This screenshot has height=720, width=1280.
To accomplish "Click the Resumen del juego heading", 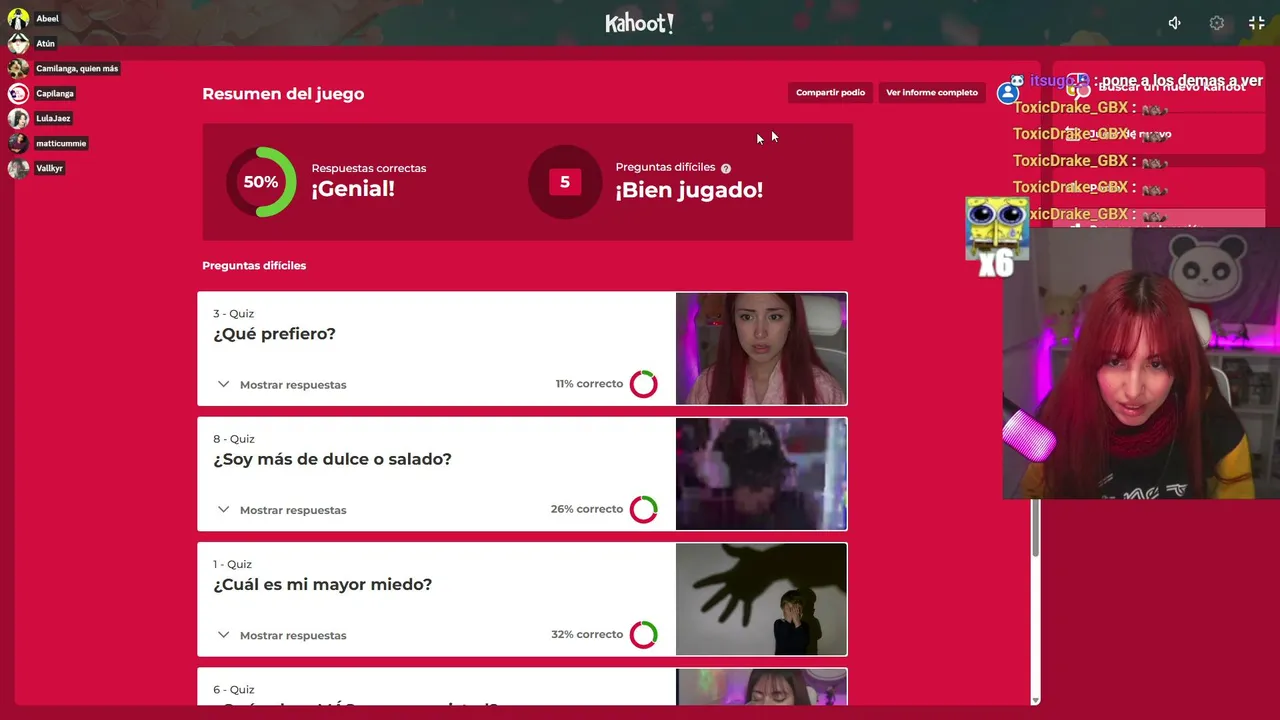I will pyautogui.click(x=283, y=94).
